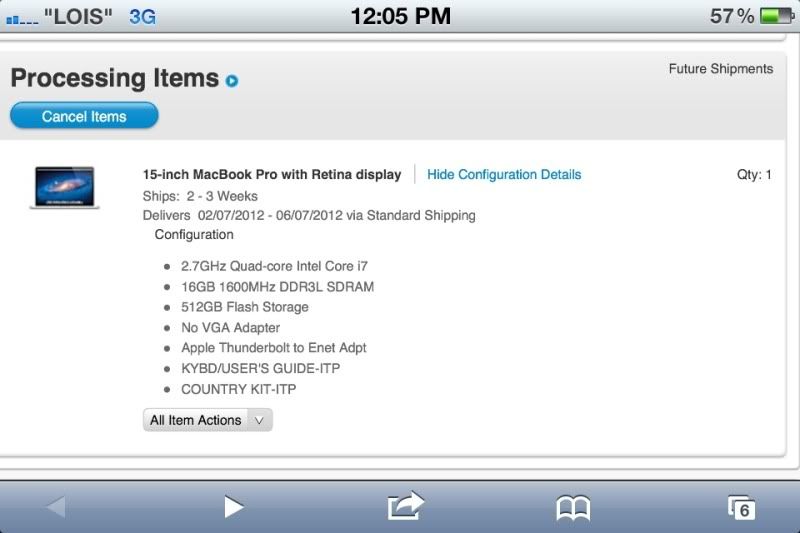Tap the Safari back arrow
800x533 pixels.
pos(55,507)
